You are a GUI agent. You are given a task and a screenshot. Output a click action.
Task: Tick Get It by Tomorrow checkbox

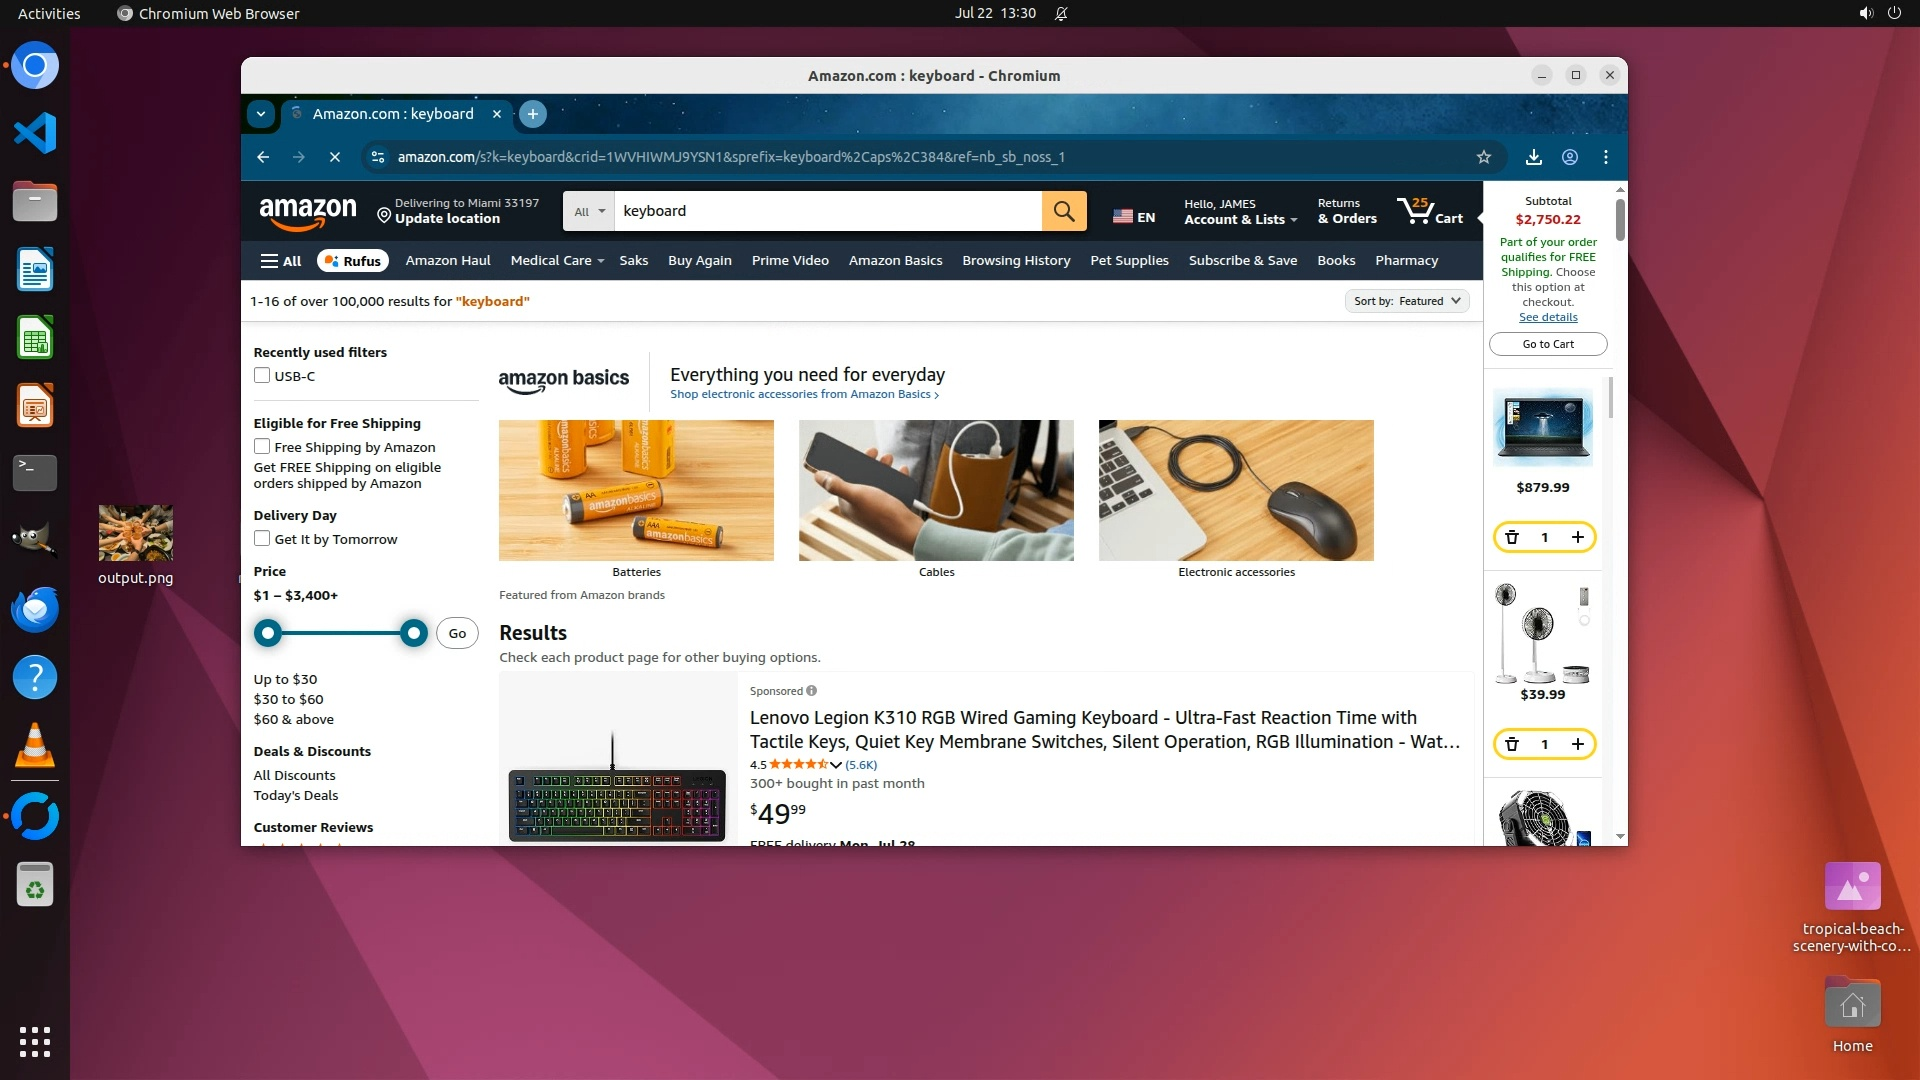(x=262, y=539)
